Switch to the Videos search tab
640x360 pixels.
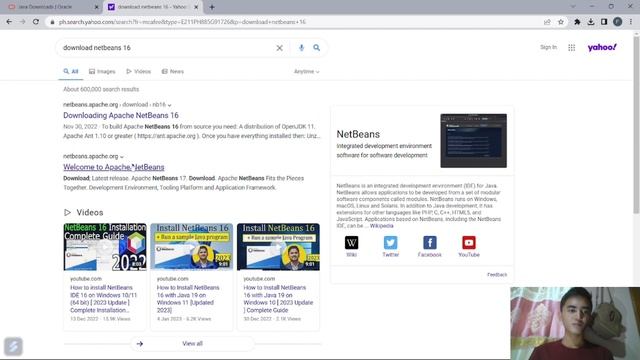[x=138, y=71]
